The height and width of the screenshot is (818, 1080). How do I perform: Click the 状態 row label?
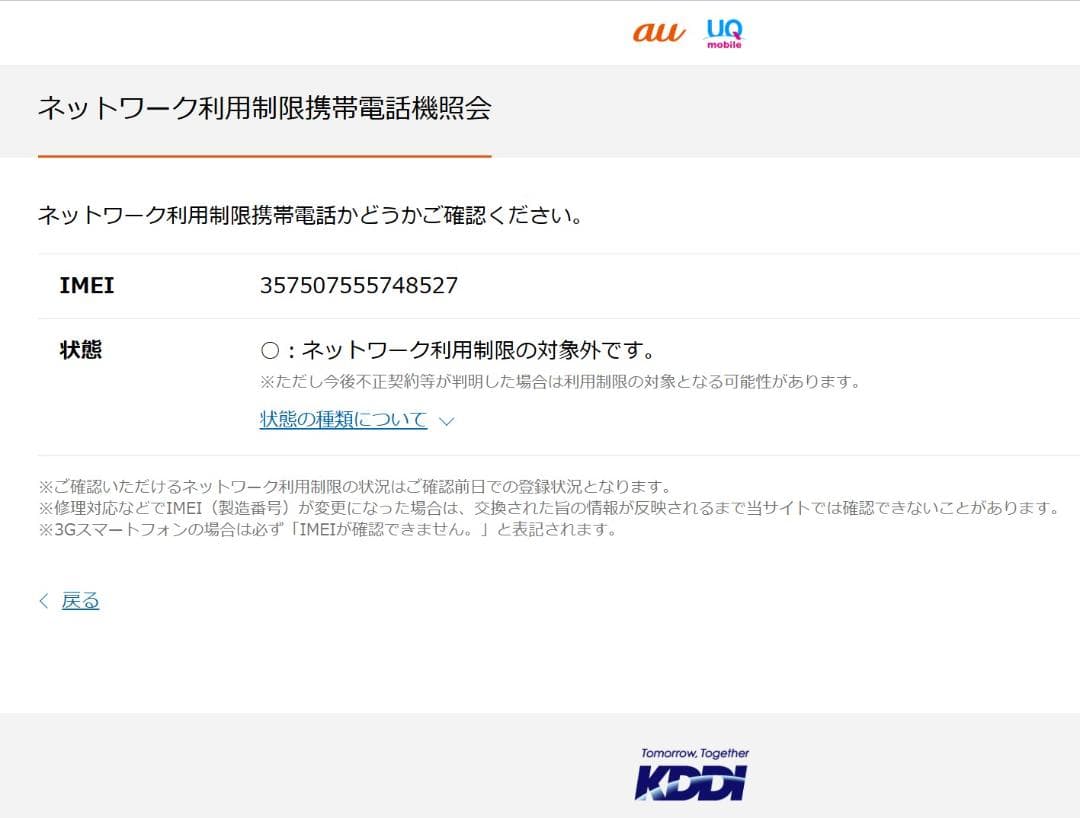point(81,350)
